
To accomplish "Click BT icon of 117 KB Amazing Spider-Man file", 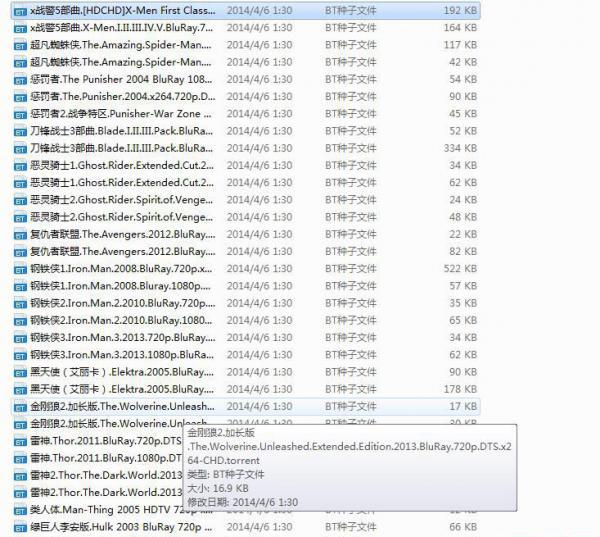I will tap(20, 46).
